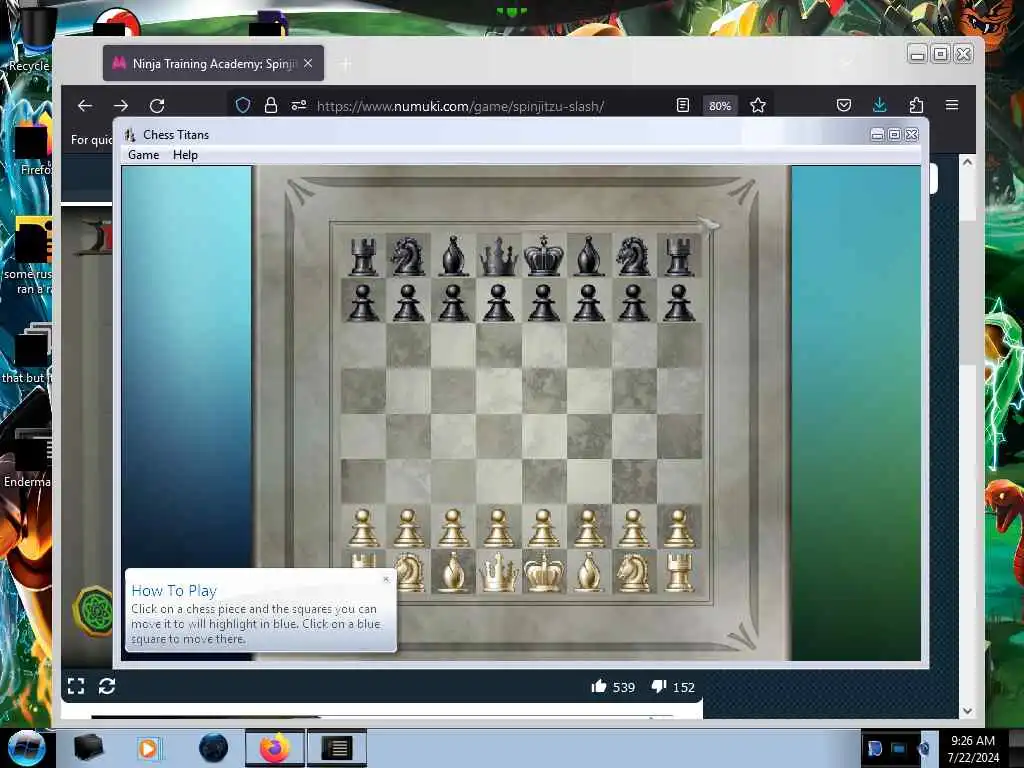Go back in the Firefox browser
This screenshot has height=768, width=1024.
pos(85,105)
